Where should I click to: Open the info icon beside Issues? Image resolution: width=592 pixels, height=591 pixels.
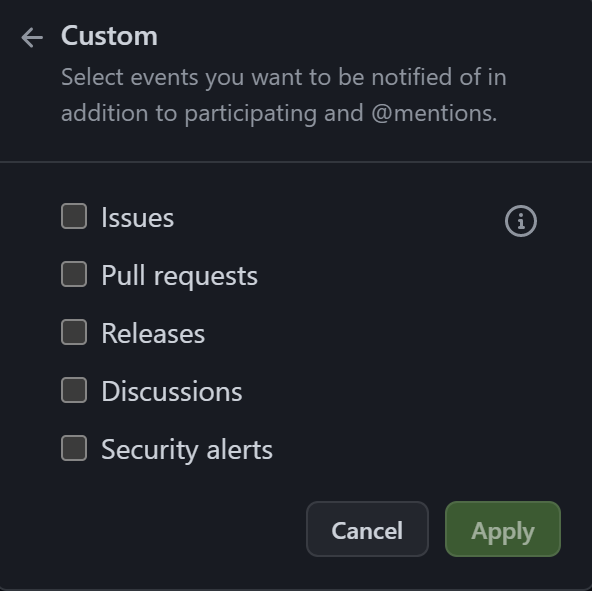[521, 221]
